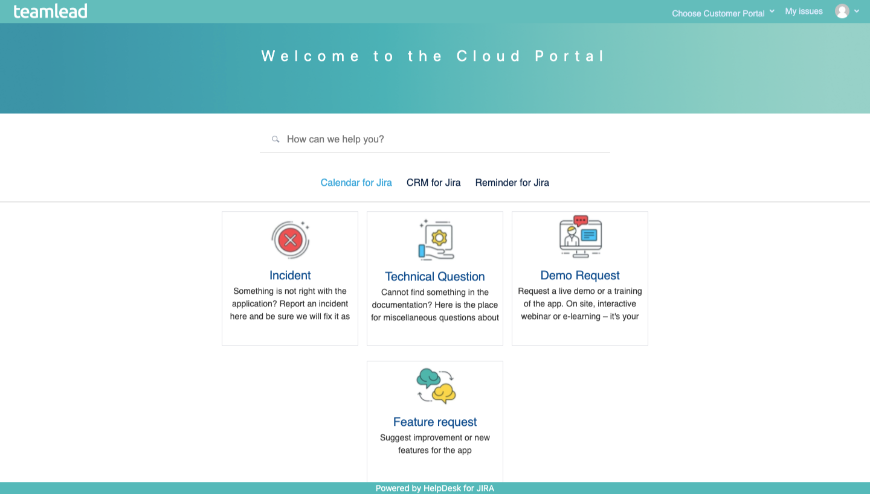The image size is (870, 494).
Task: Click the Technical Question gear icon
Action: point(436,240)
